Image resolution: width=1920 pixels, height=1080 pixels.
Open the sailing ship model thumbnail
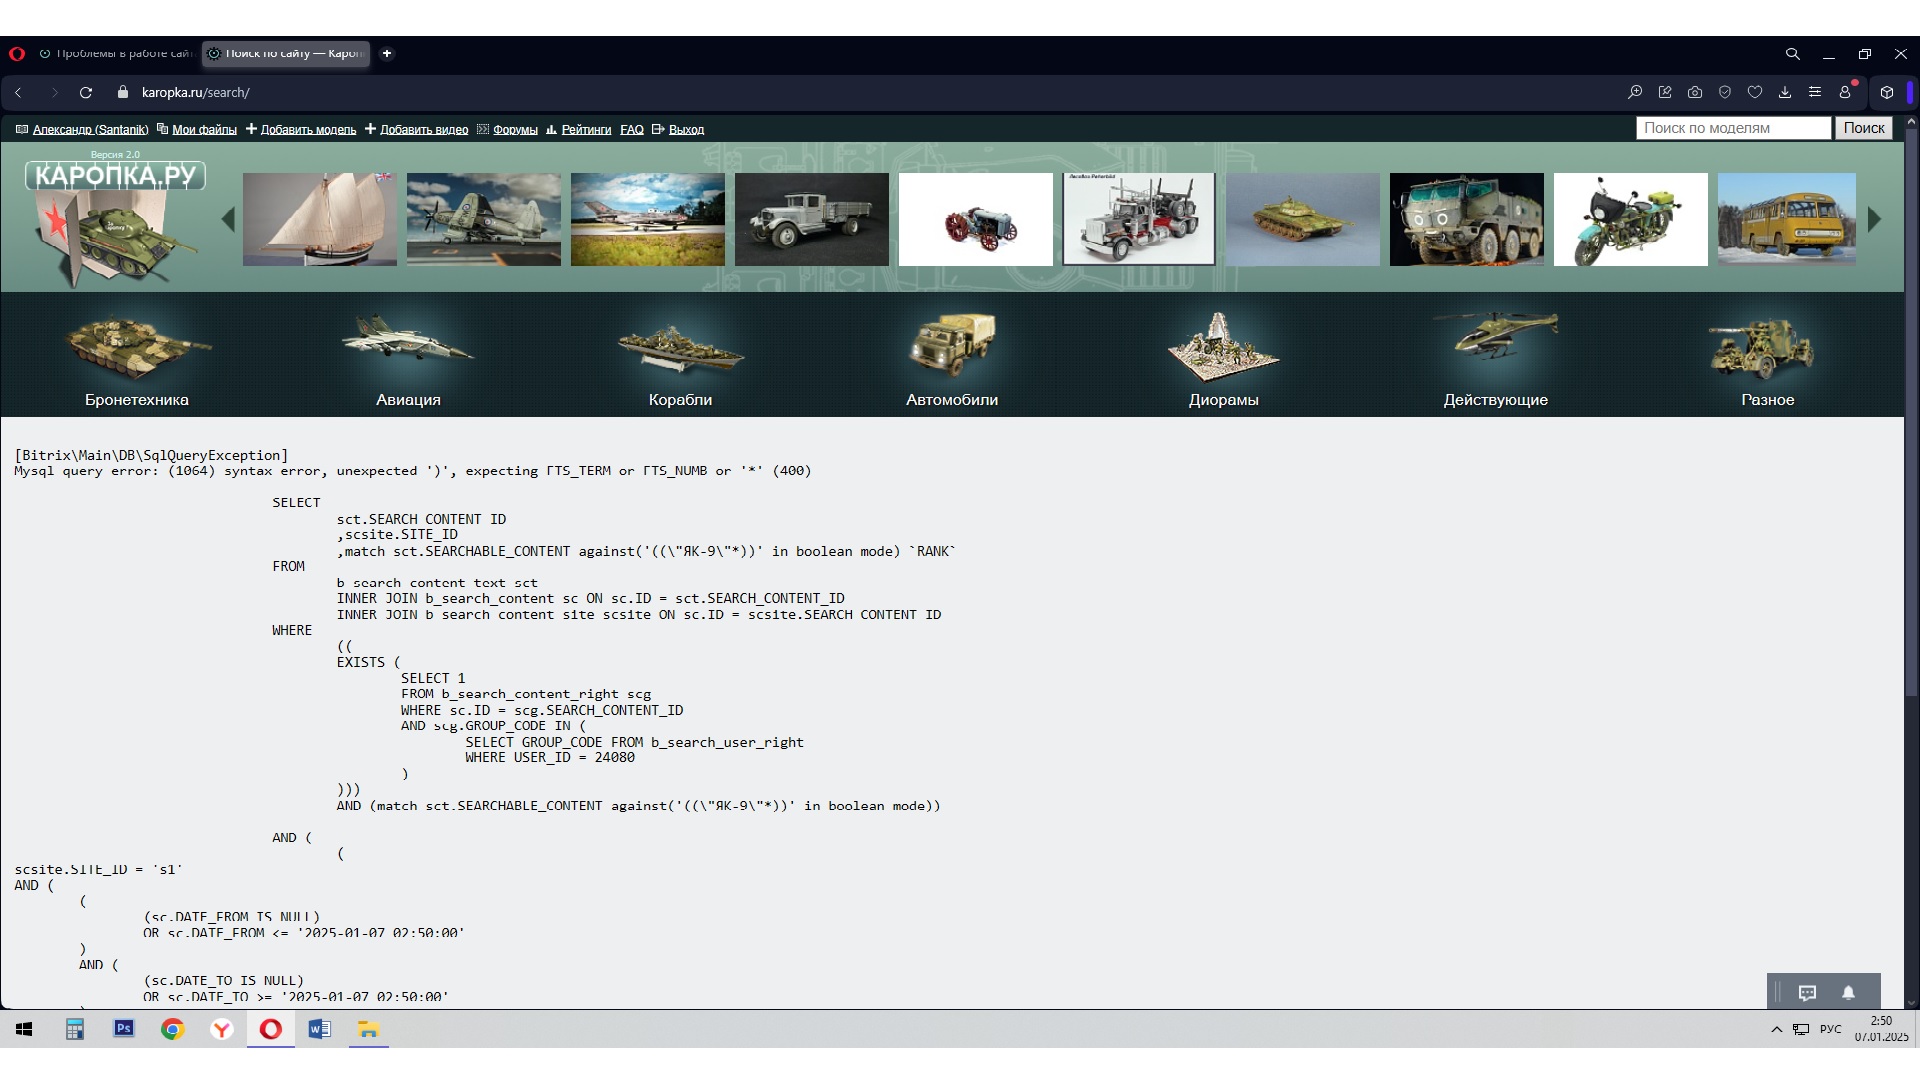pos(320,219)
